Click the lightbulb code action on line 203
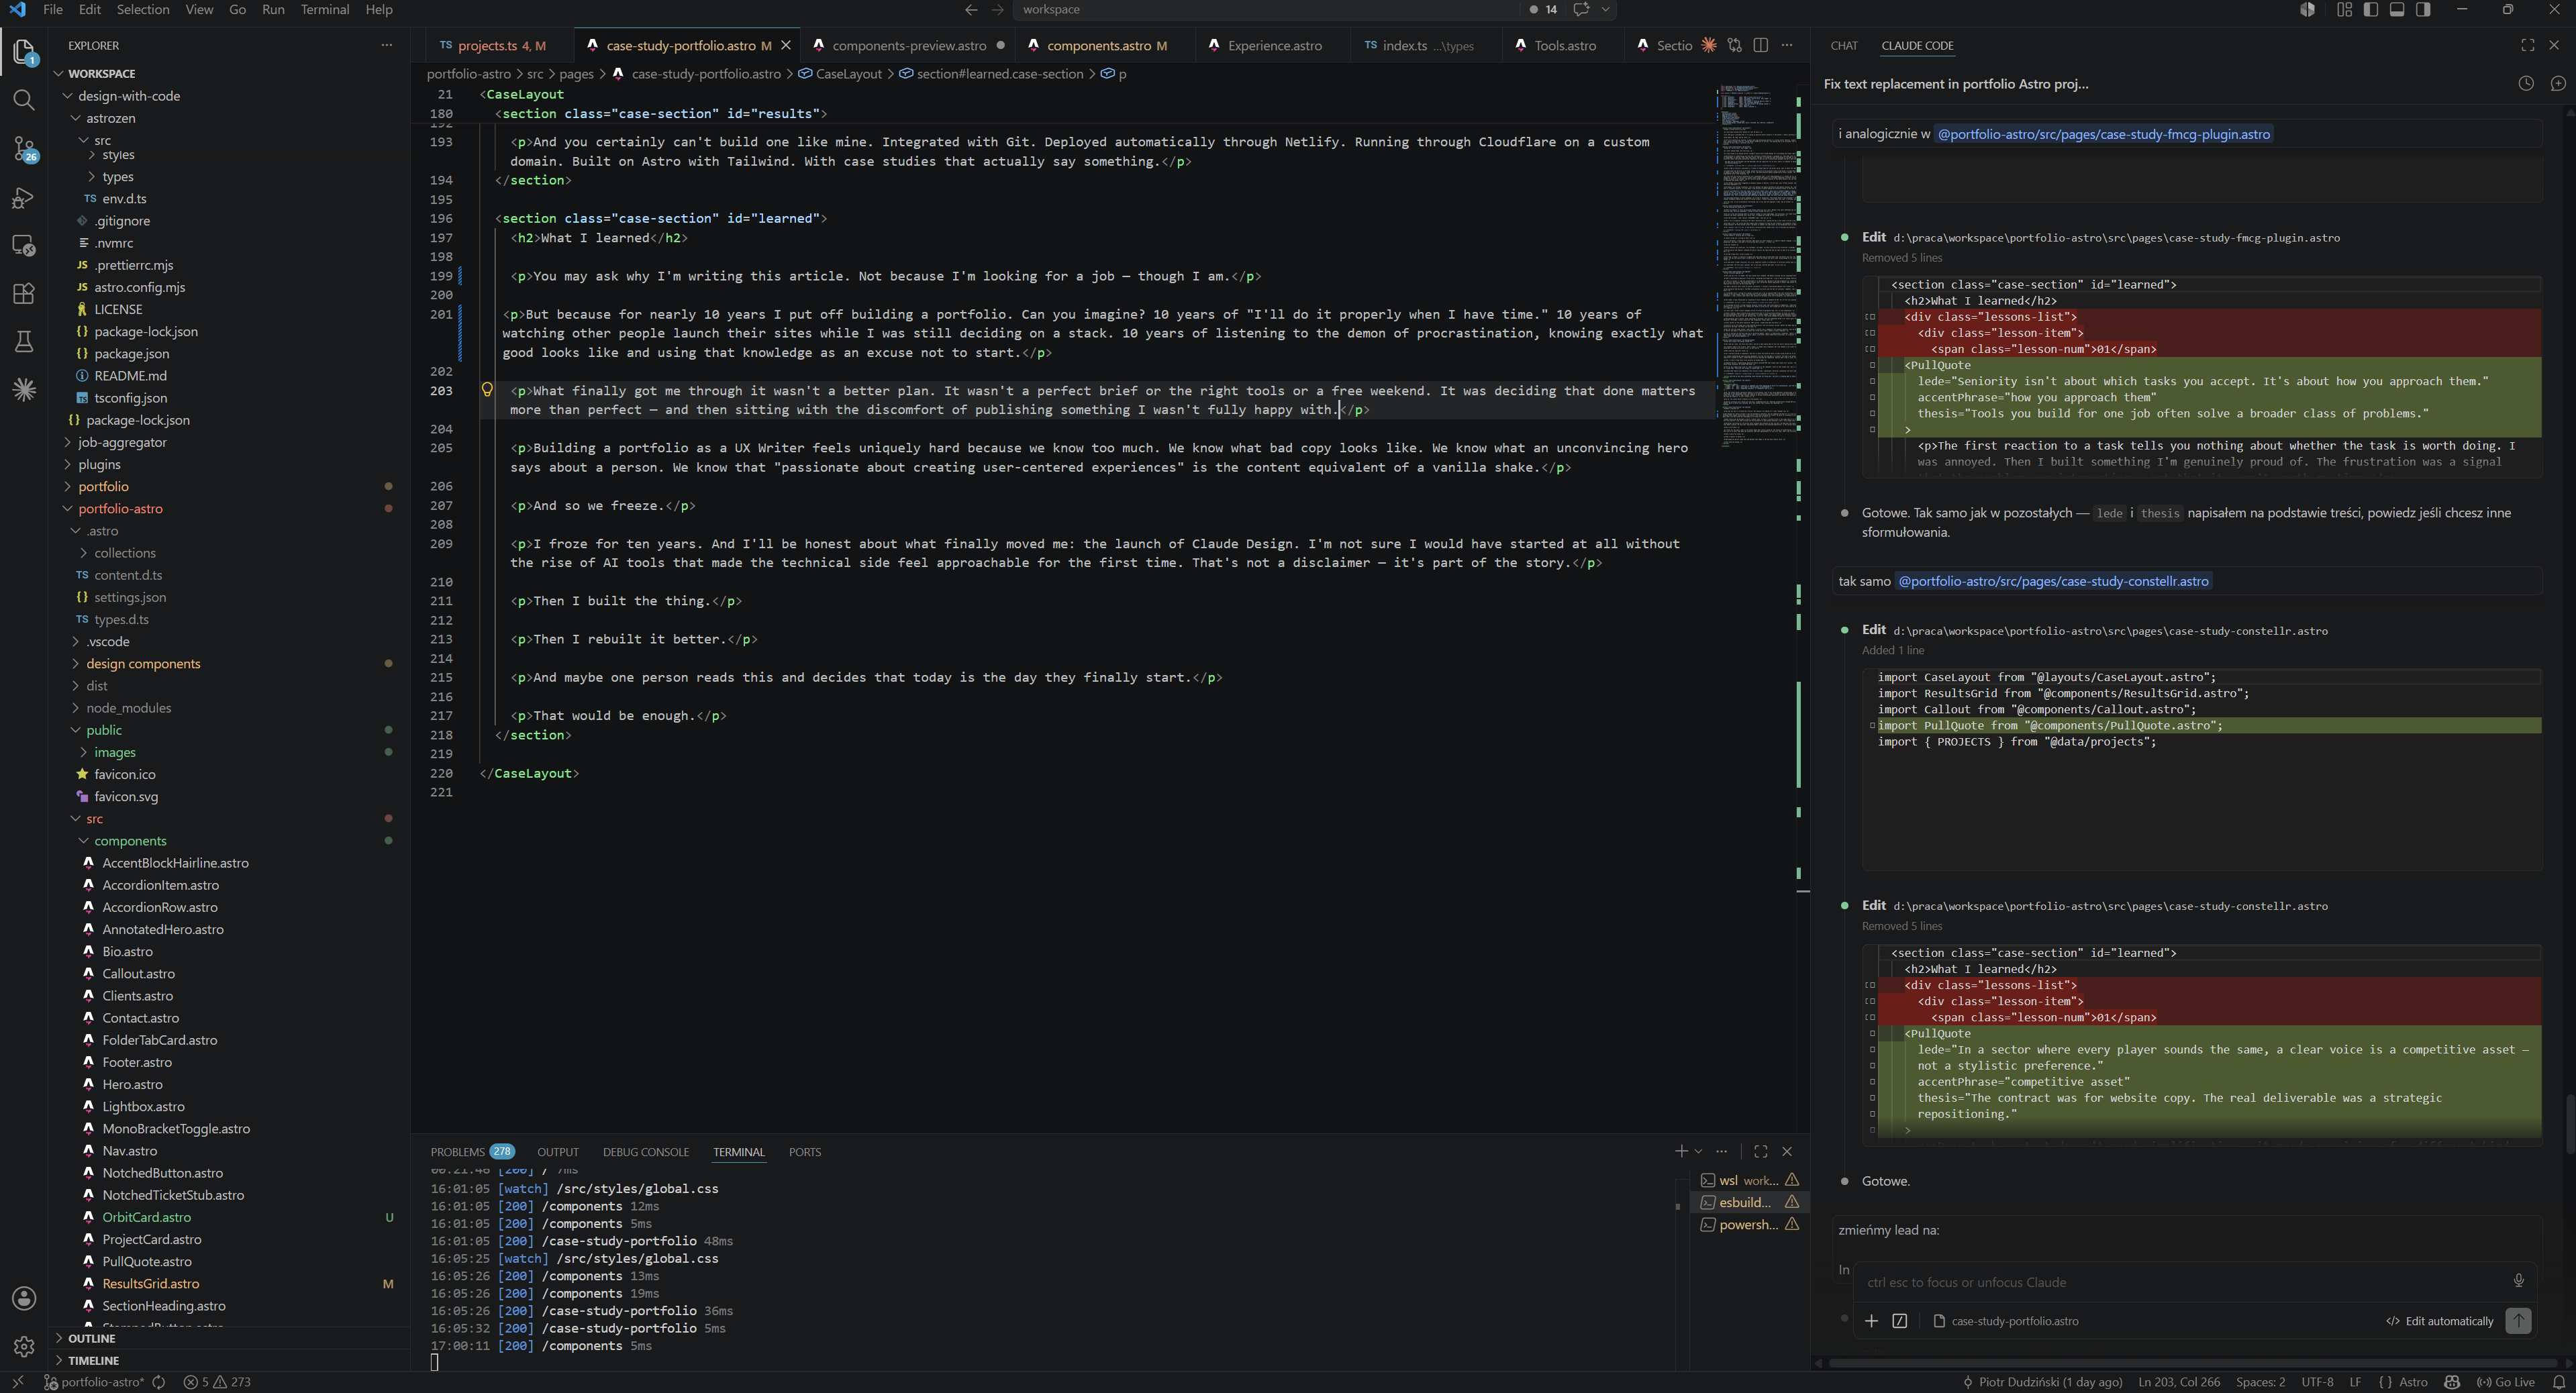 pos(487,390)
